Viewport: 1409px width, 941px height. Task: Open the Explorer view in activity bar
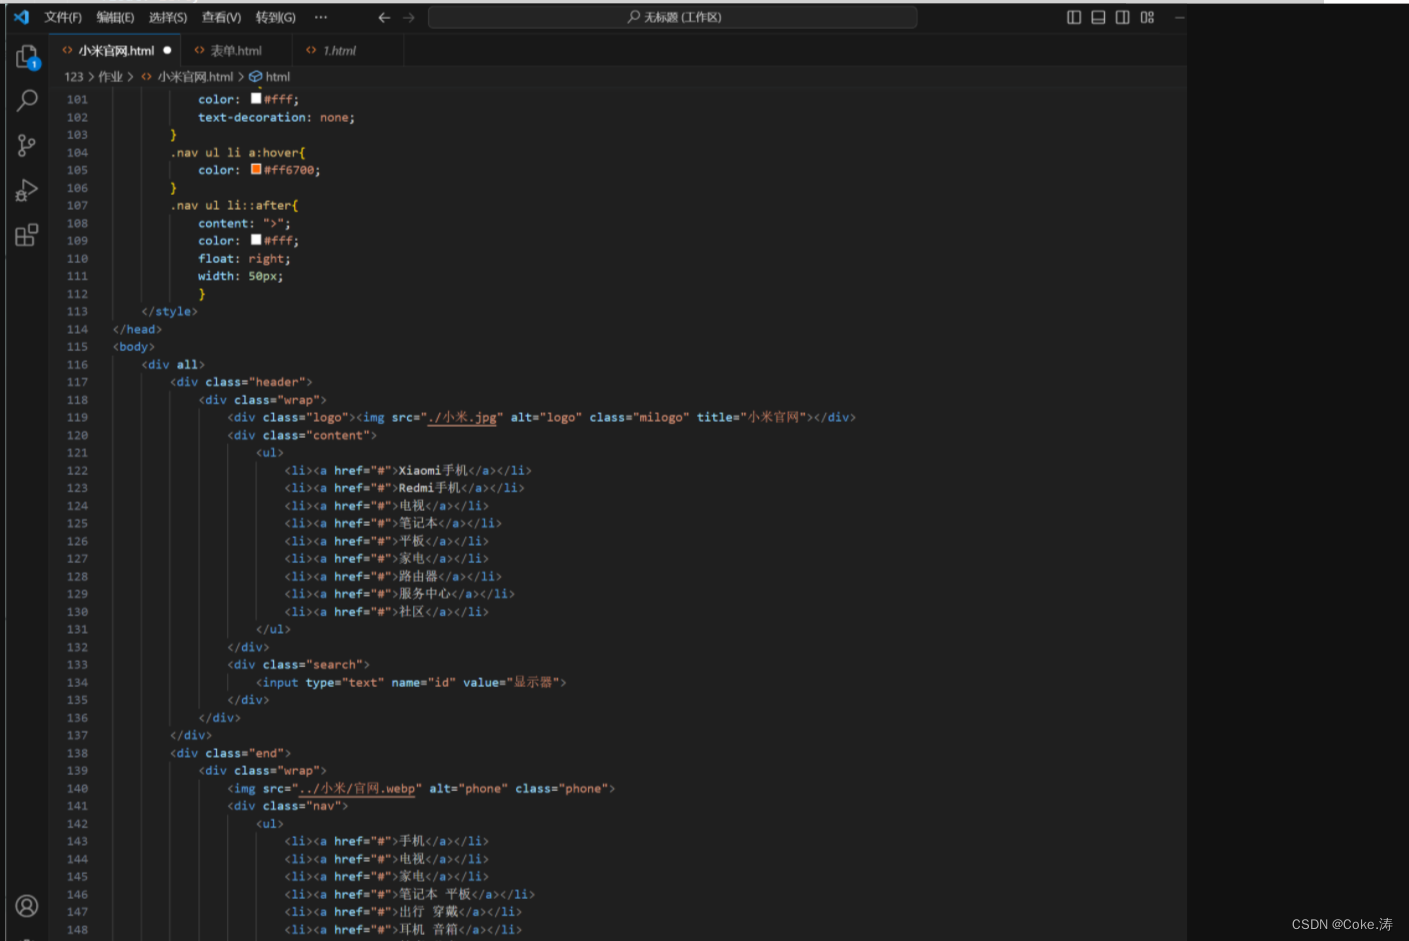pos(27,57)
